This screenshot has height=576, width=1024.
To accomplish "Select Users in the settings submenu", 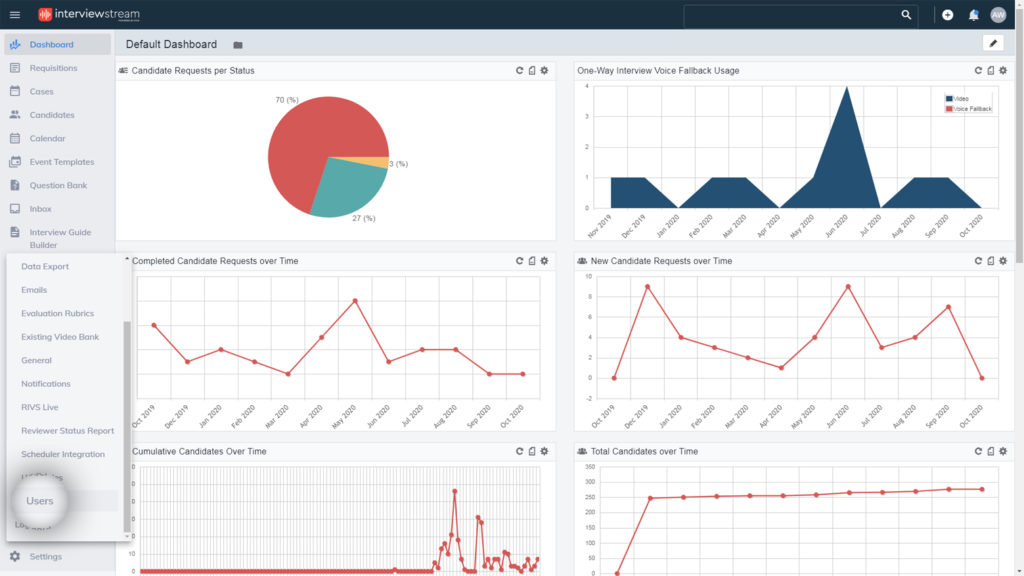I will tap(39, 501).
